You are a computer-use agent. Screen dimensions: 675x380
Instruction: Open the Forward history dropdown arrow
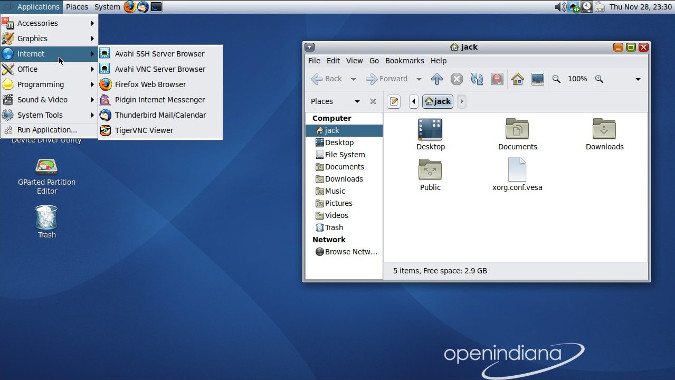418,79
